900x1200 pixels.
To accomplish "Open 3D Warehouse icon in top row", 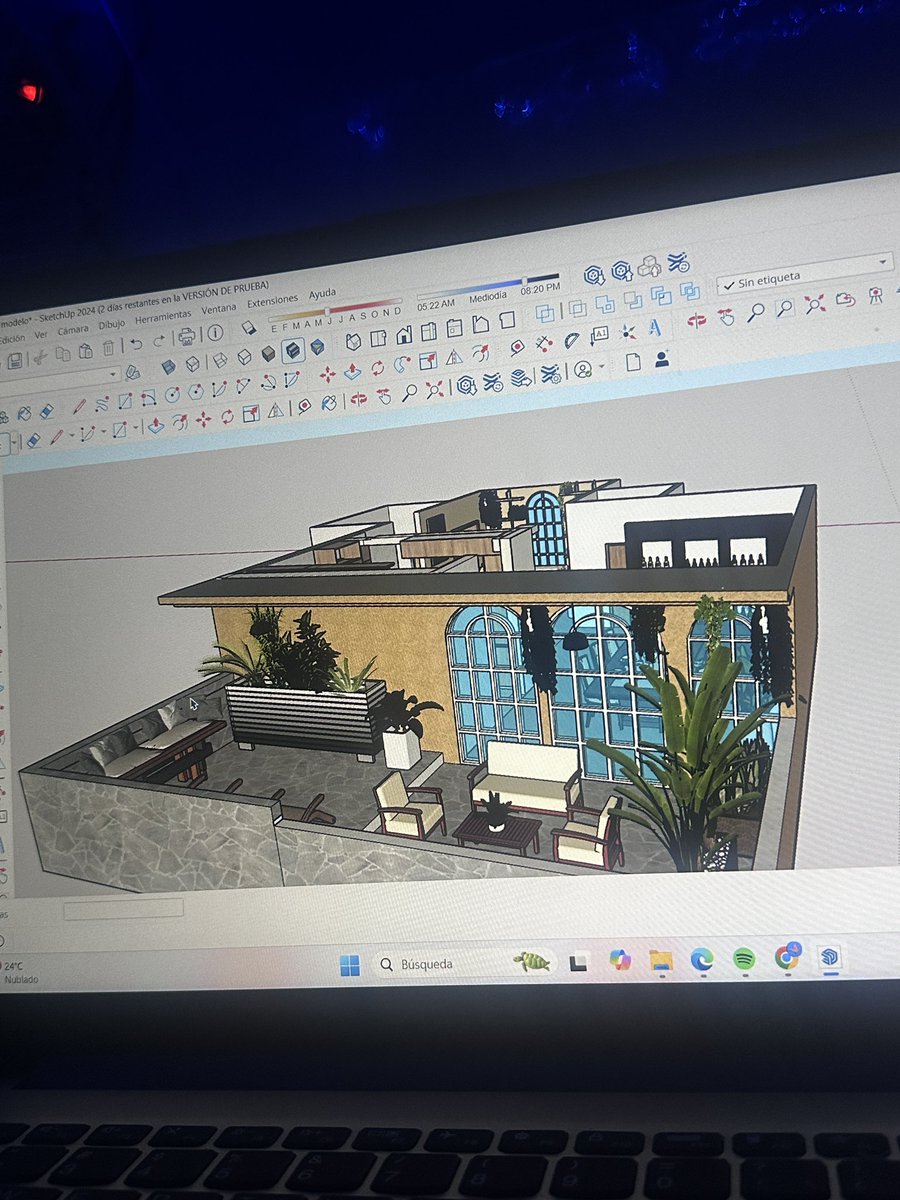I will (594, 274).
